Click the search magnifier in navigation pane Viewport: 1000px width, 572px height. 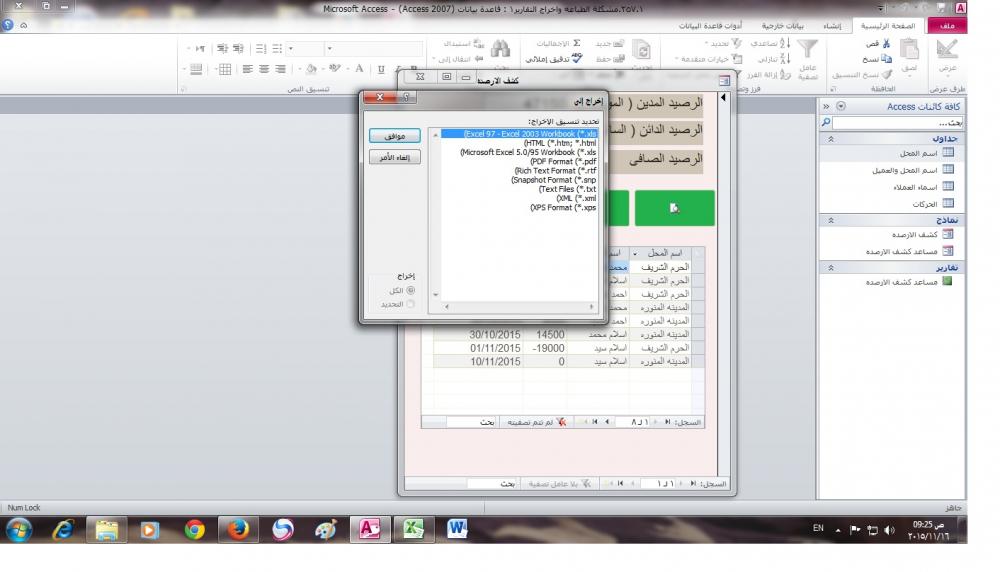click(826, 122)
